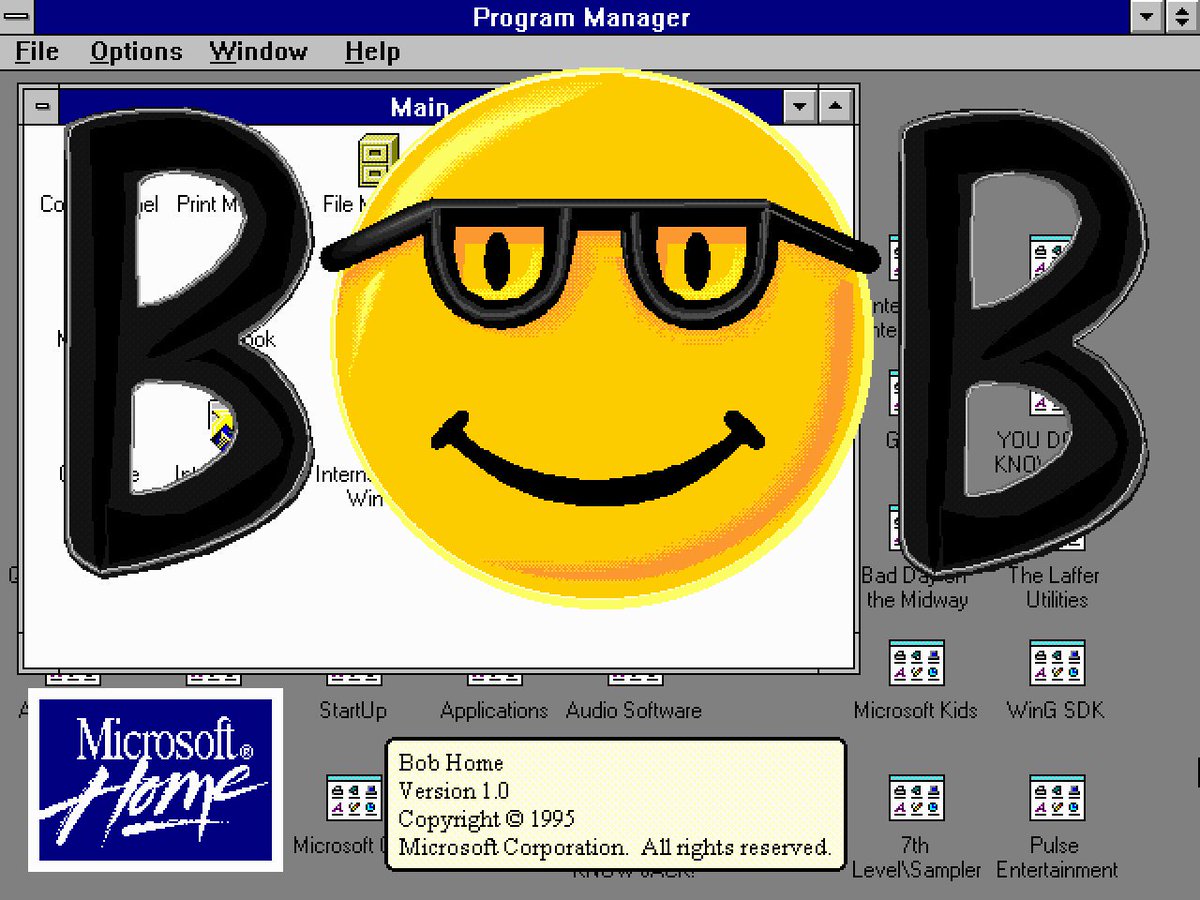Open the Help menu
The height and width of the screenshot is (900, 1200).
coord(372,52)
